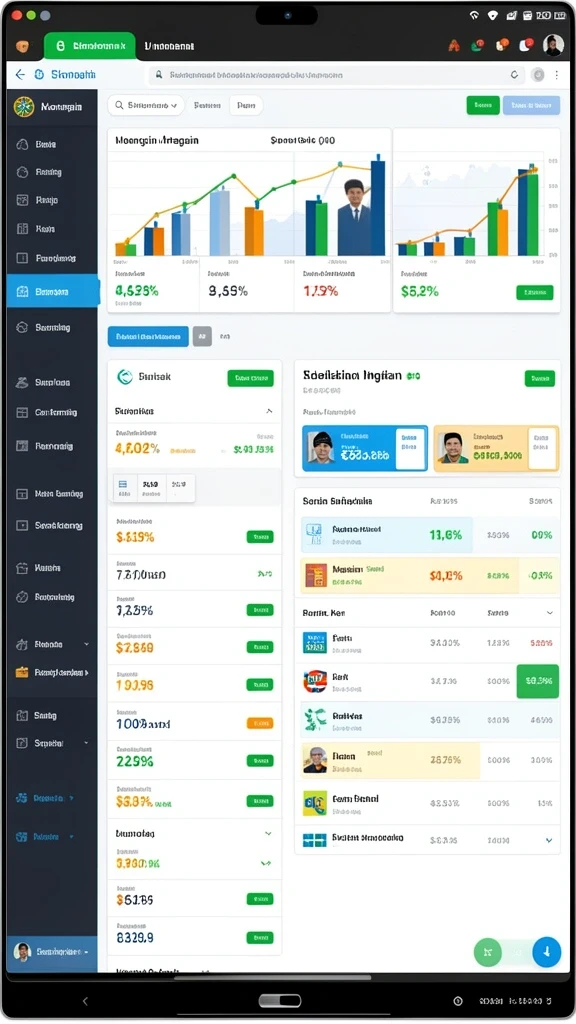Open the user menu at the sidebar bottom

(x=52, y=953)
